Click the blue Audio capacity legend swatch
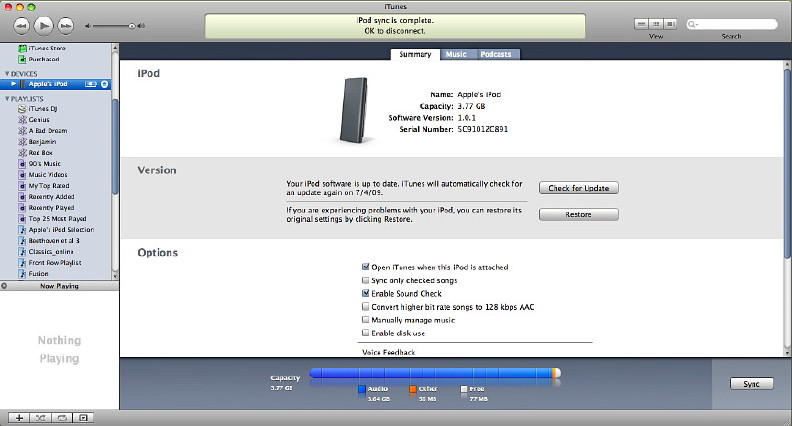Image resolution: width=792 pixels, height=426 pixels. [x=362, y=389]
